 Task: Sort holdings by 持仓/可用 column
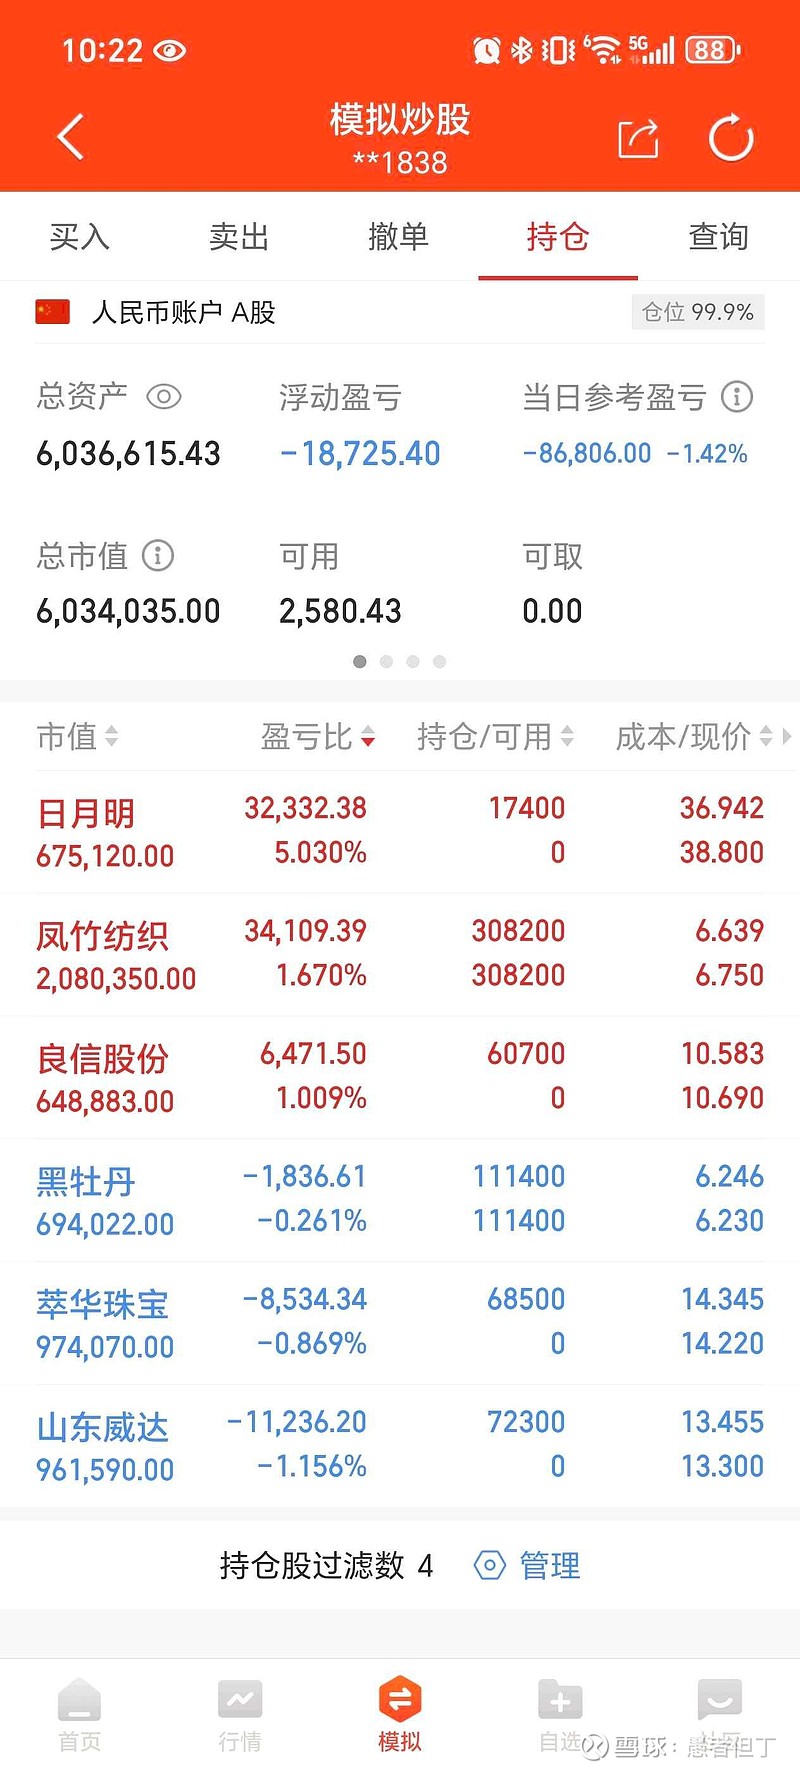(496, 737)
